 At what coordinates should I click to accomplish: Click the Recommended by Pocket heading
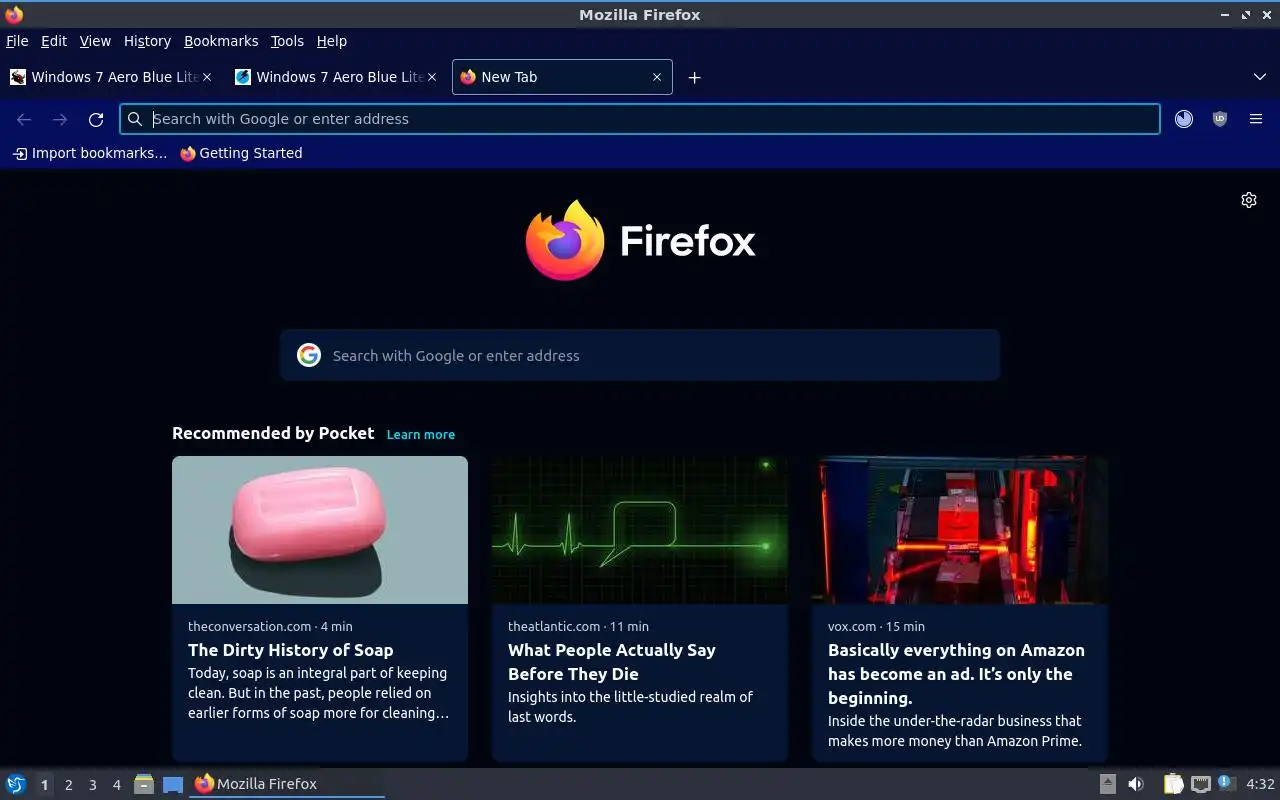273,433
